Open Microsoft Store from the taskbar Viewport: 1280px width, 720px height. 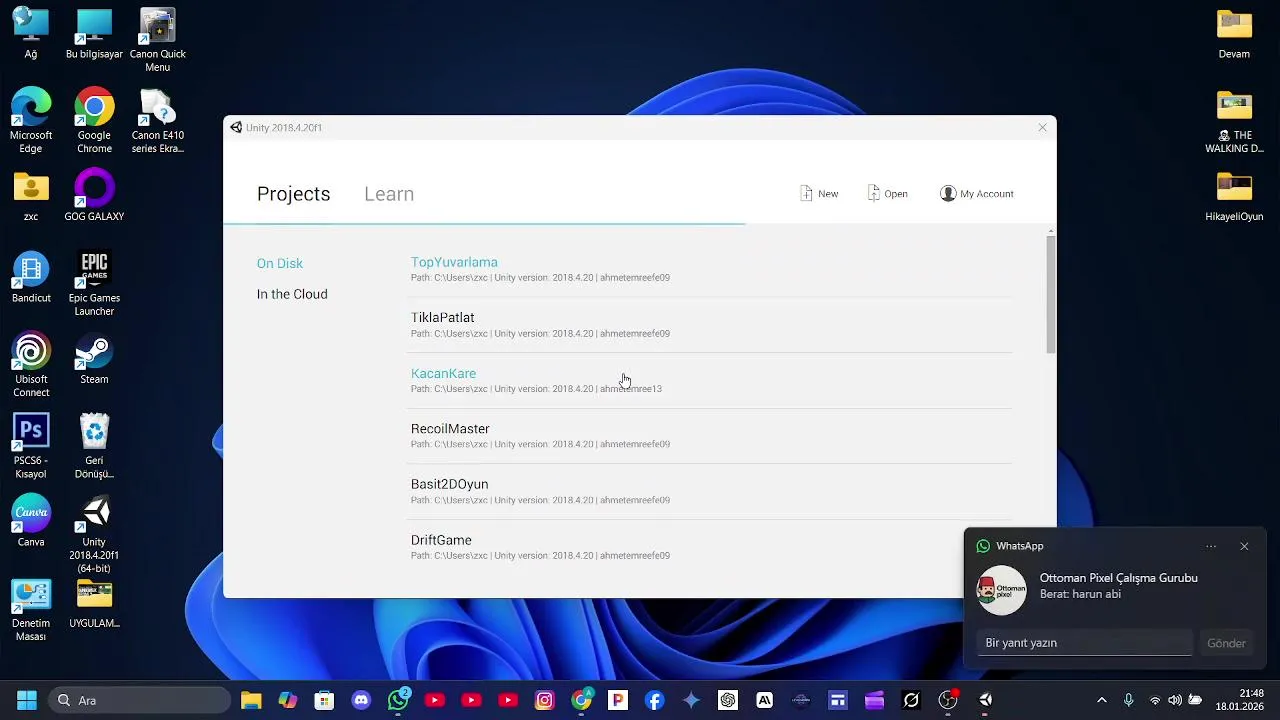pyautogui.click(x=324, y=700)
